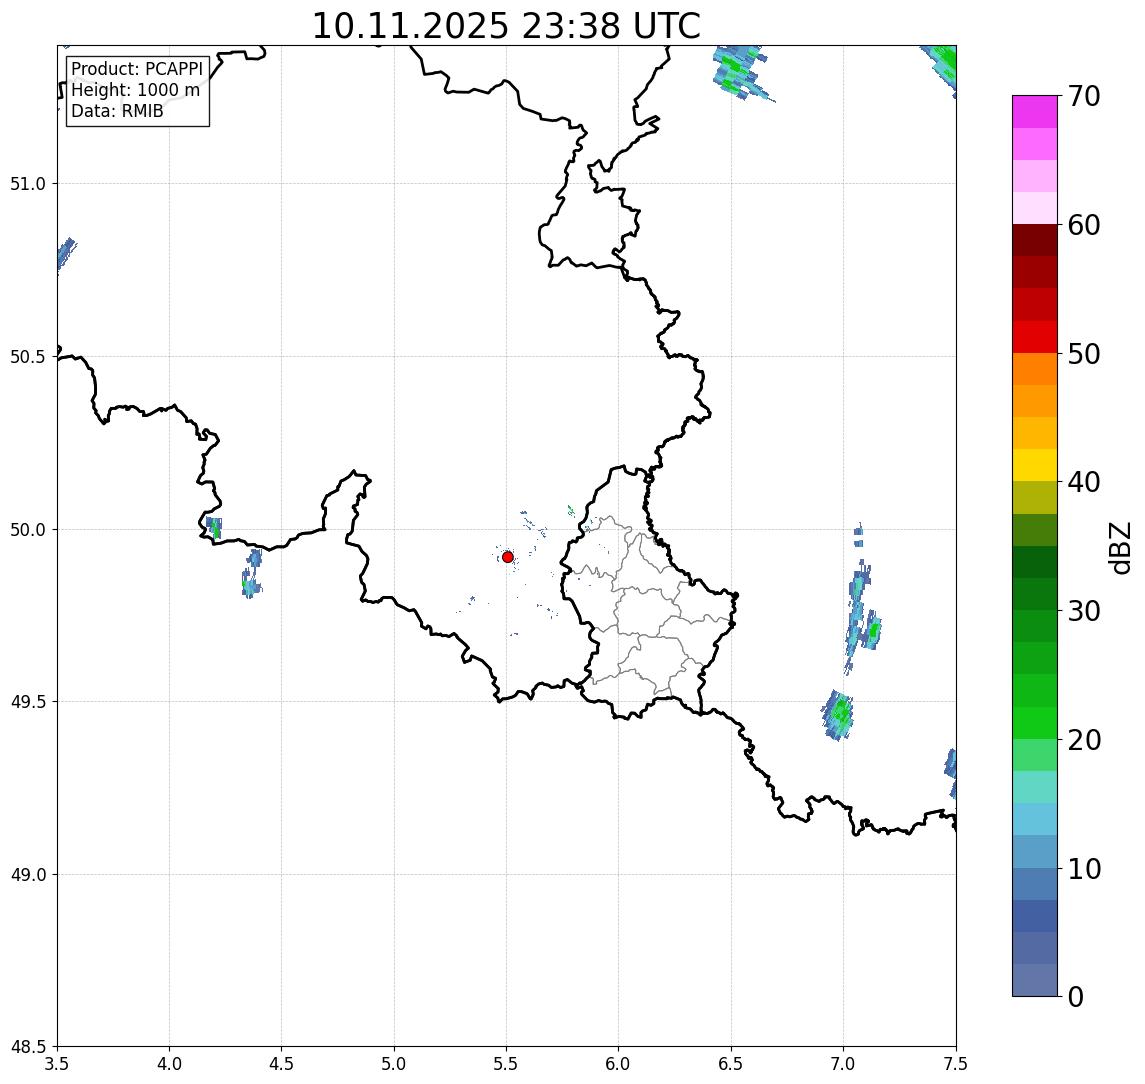Click the colorbar label "30"
The image size is (1145, 1084).
click(x=1084, y=611)
